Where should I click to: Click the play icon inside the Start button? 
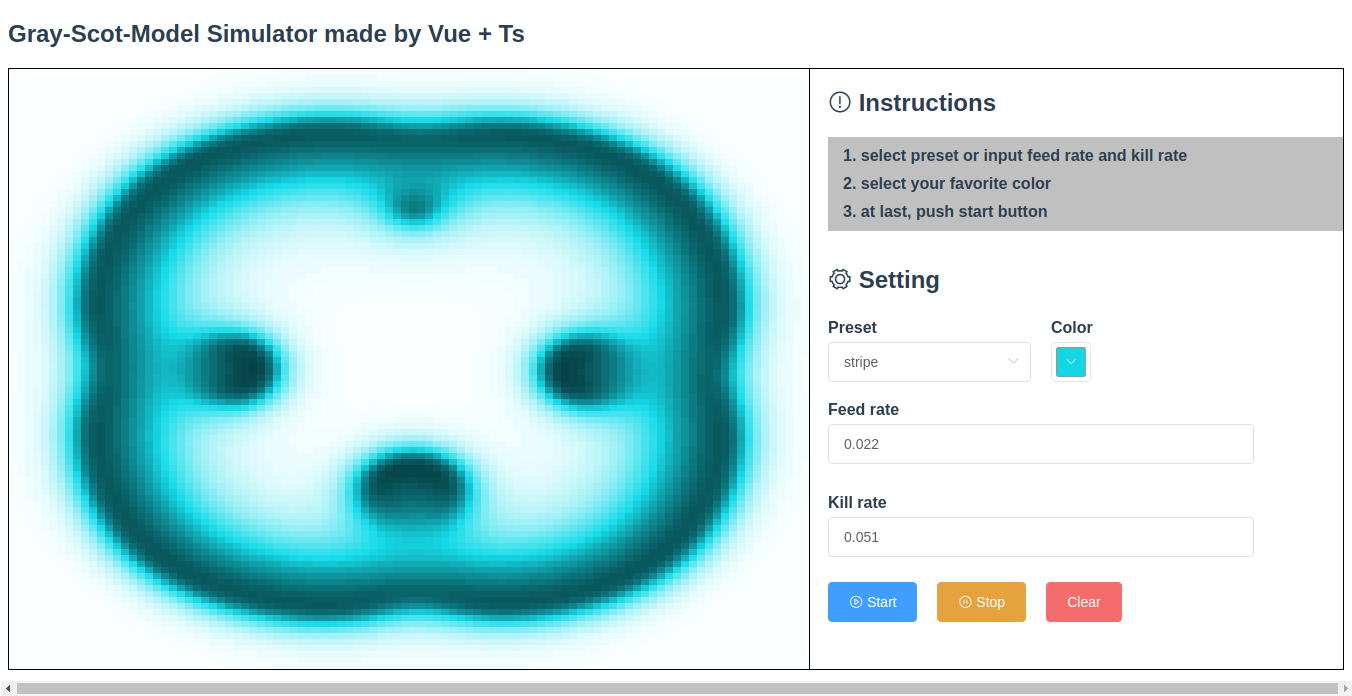click(856, 601)
